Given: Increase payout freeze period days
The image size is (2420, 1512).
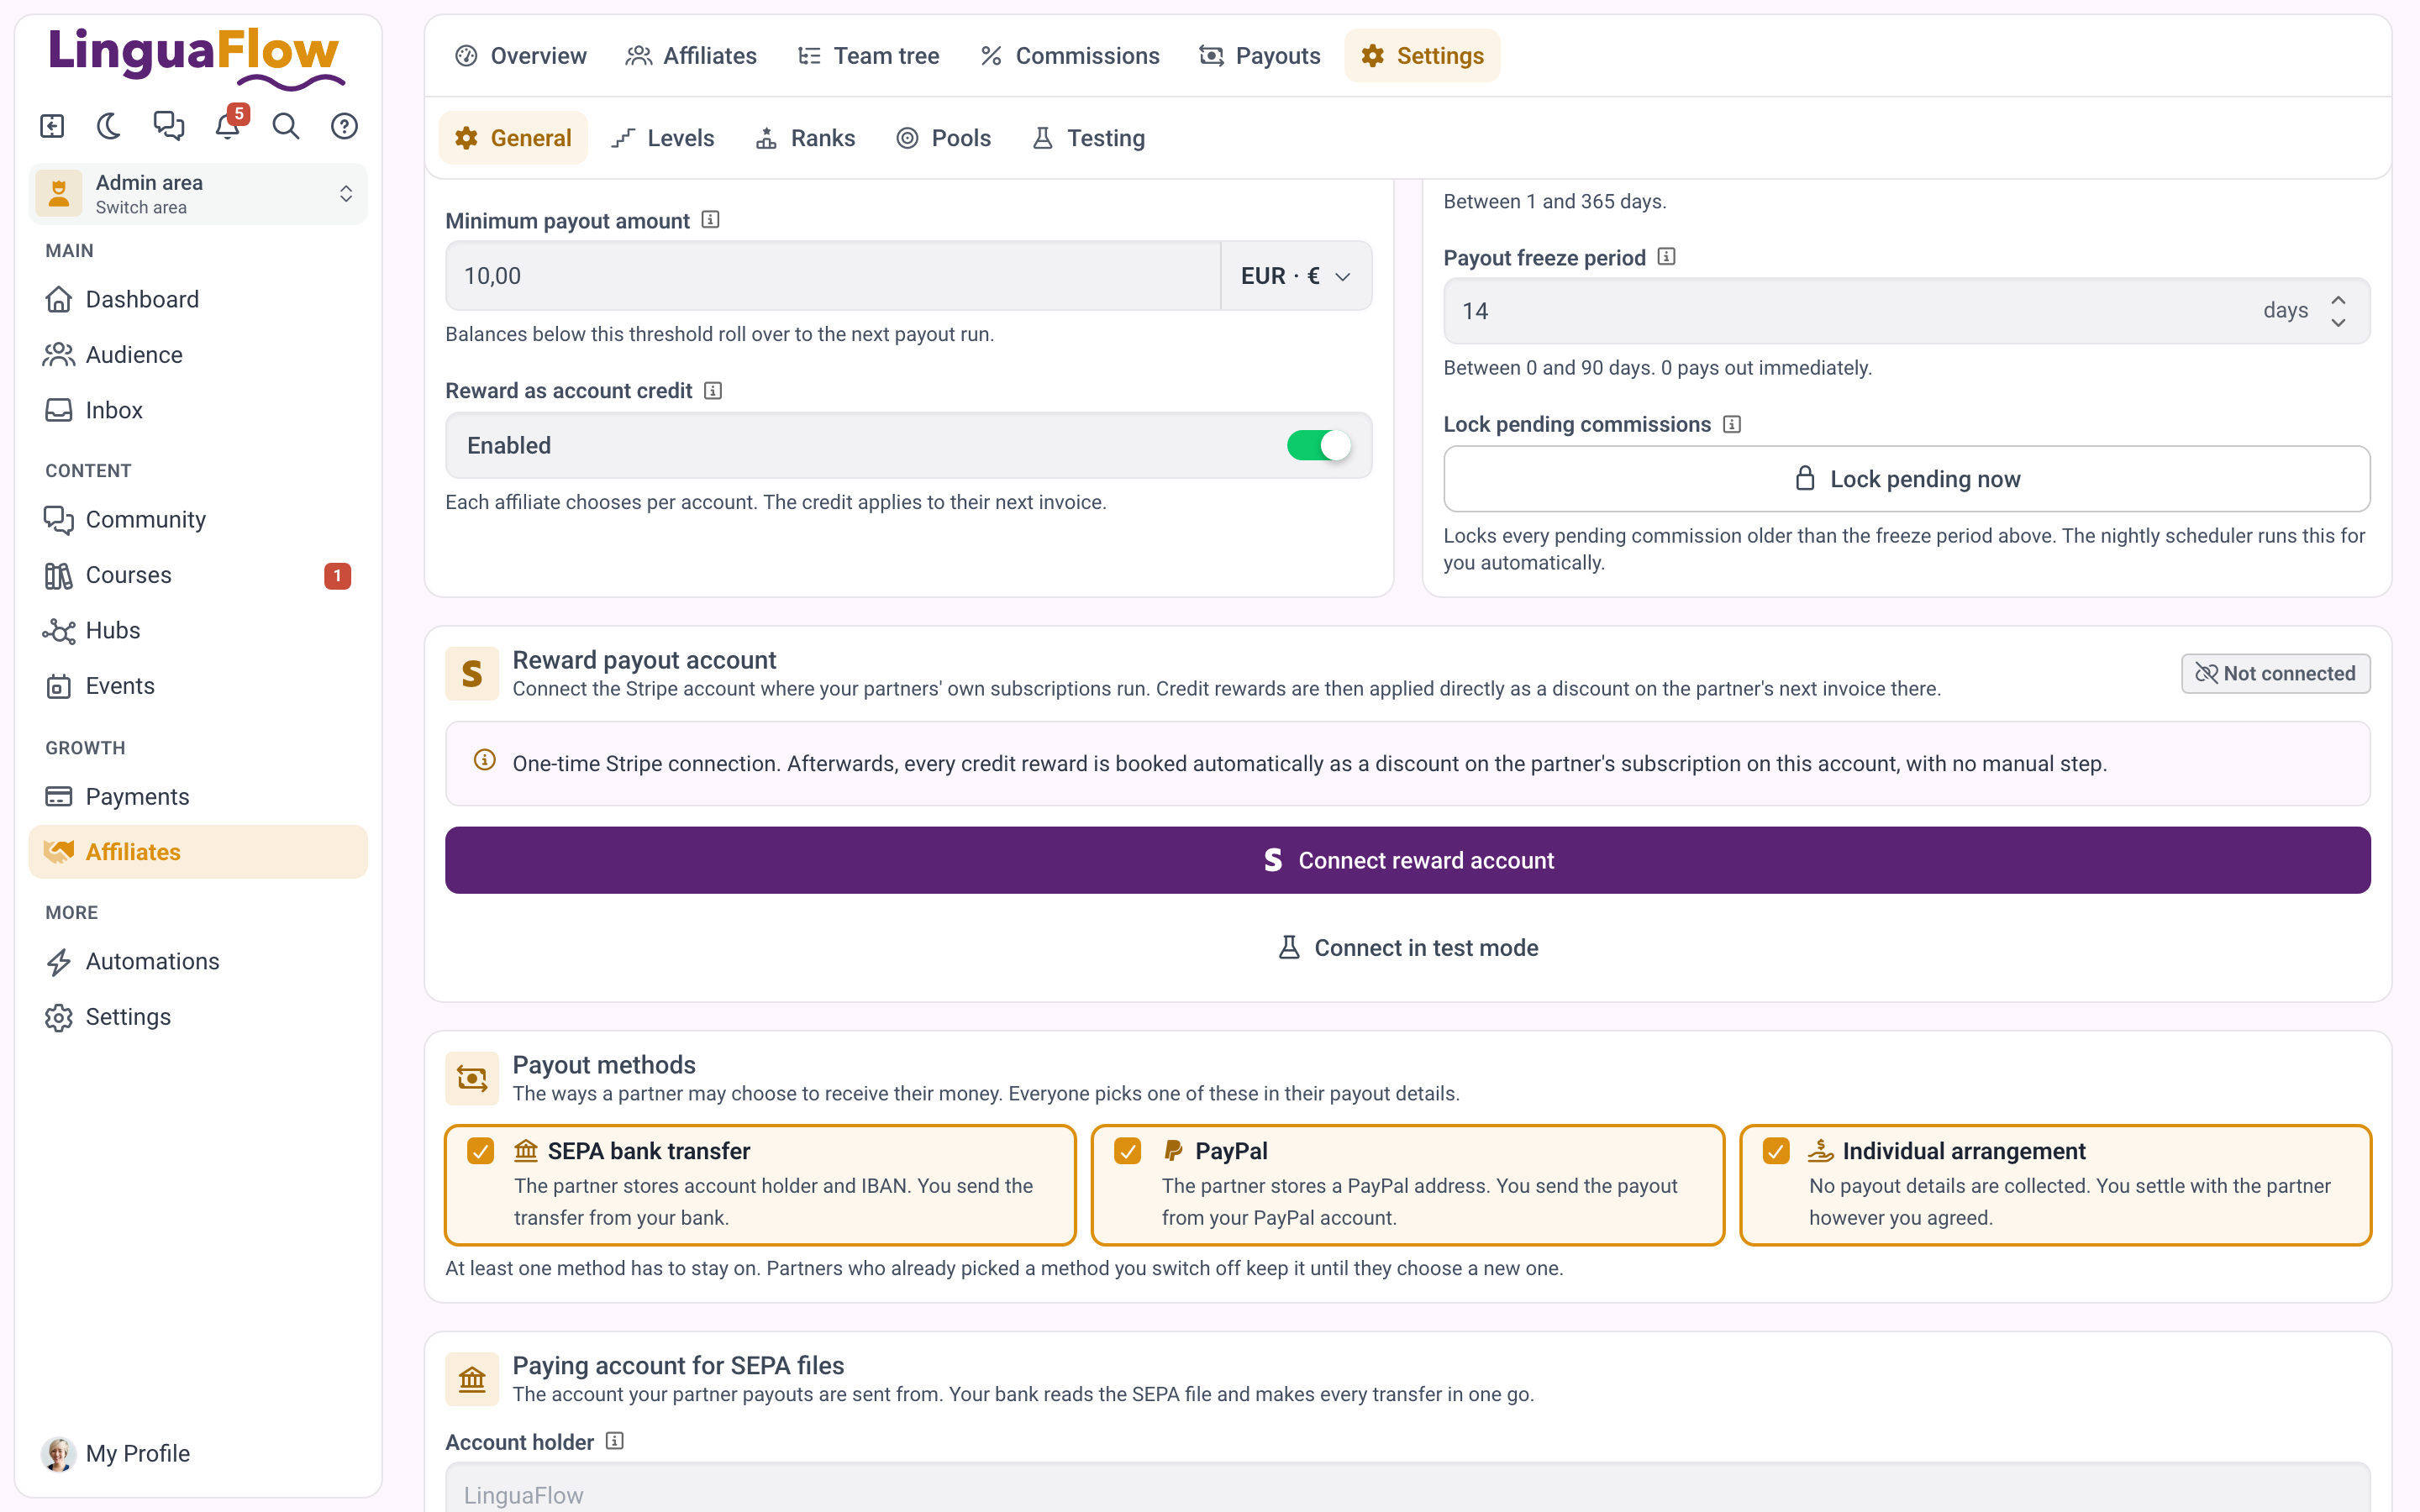Looking at the screenshot, I should tap(2338, 300).
